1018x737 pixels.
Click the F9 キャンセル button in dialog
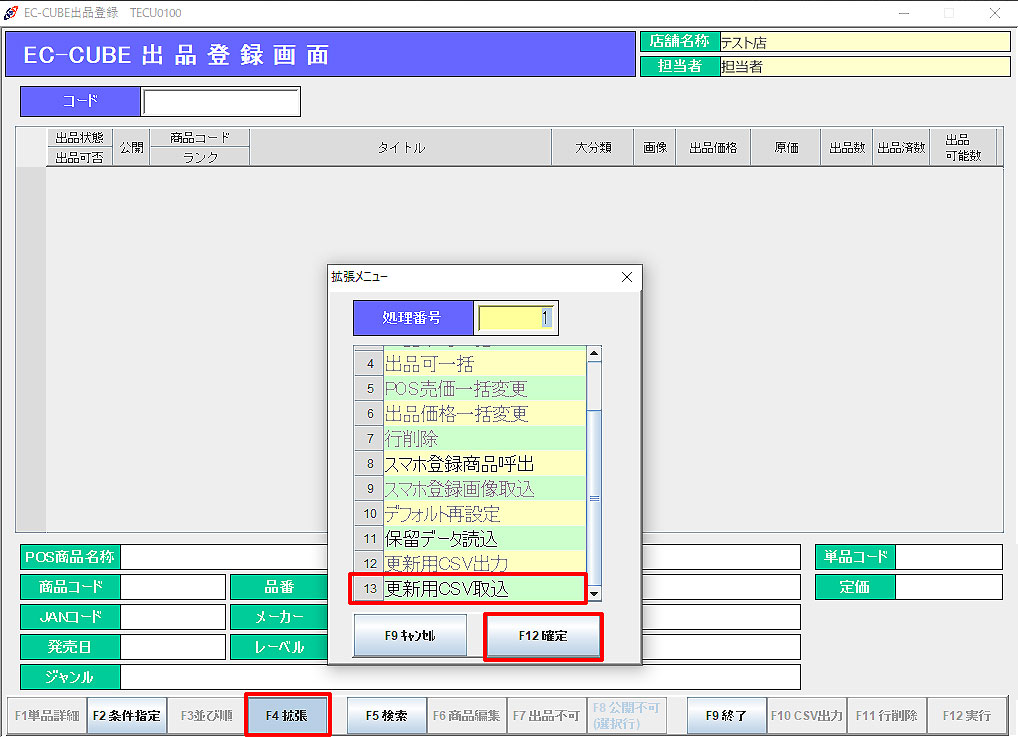click(410, 636)
